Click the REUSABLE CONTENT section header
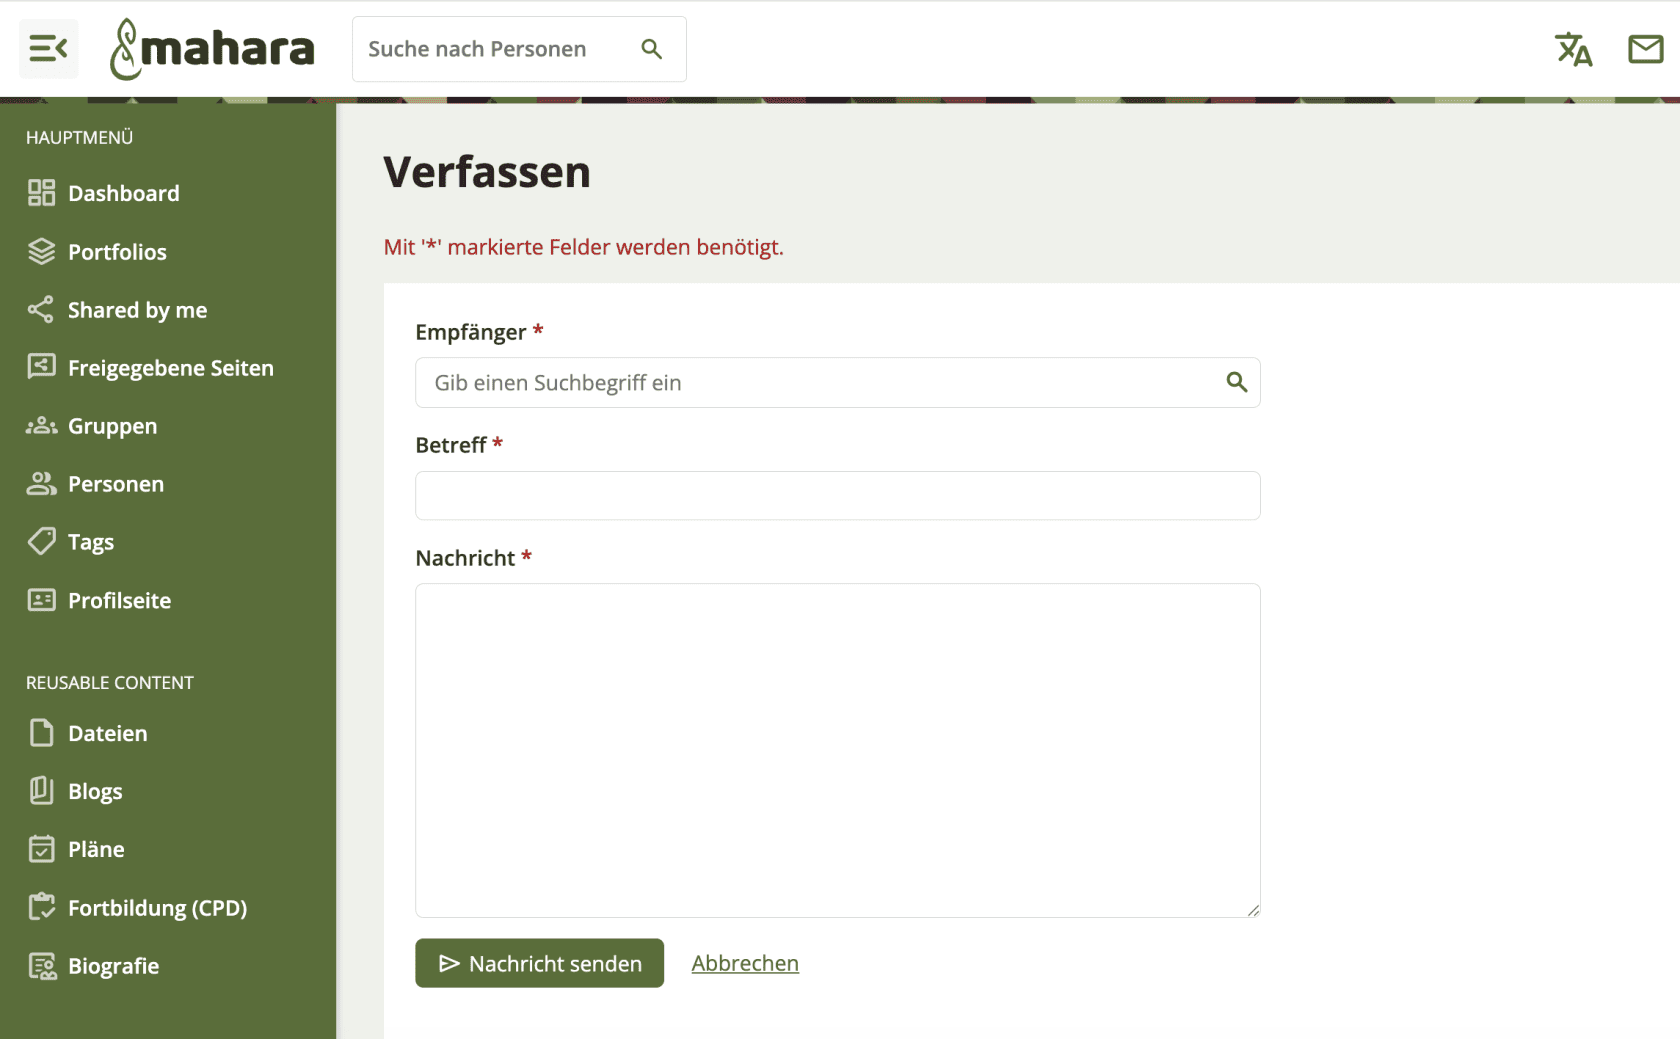The width and height of the screenshot is (1680, 1039). (110, 683)
